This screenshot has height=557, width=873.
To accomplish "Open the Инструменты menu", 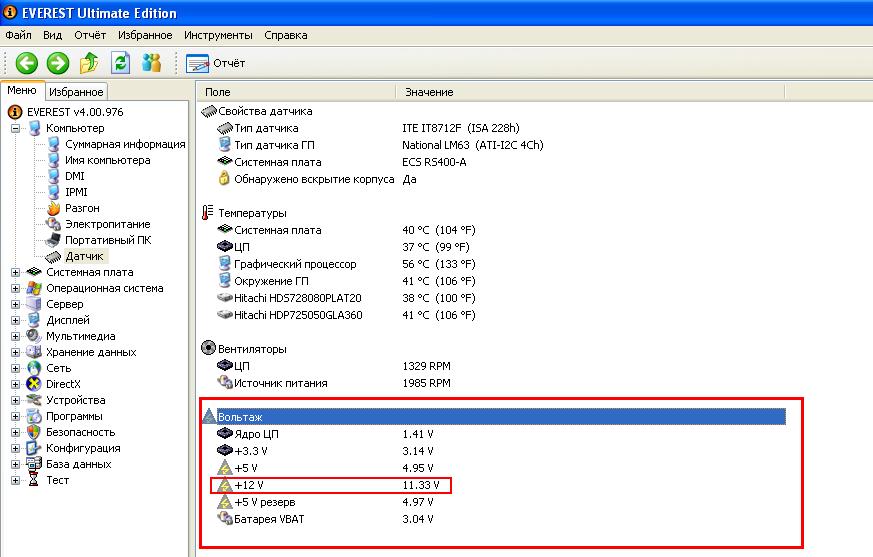I will coord(218,35).
